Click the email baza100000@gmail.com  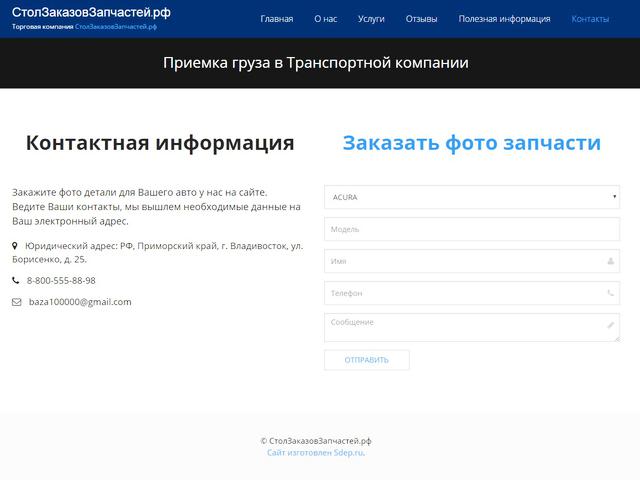tap(80, 302)
